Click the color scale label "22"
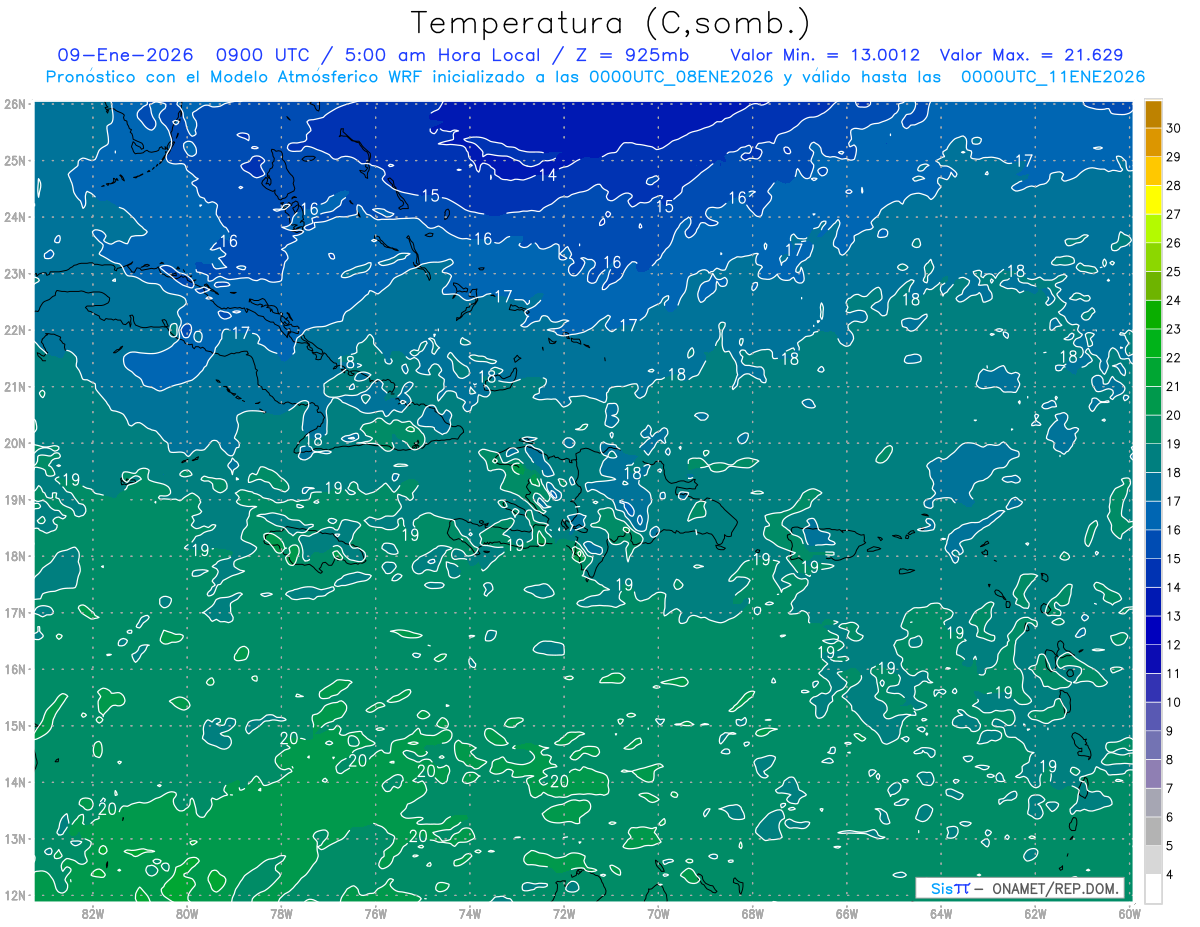The height and width of the screenshot is (927, 1200). coord(1174,358)
